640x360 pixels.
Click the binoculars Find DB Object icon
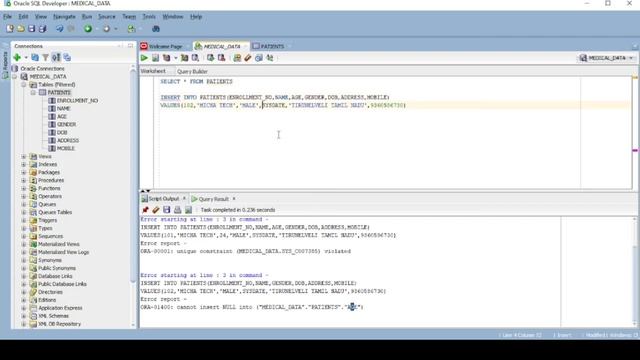click(x=156, y=29)
